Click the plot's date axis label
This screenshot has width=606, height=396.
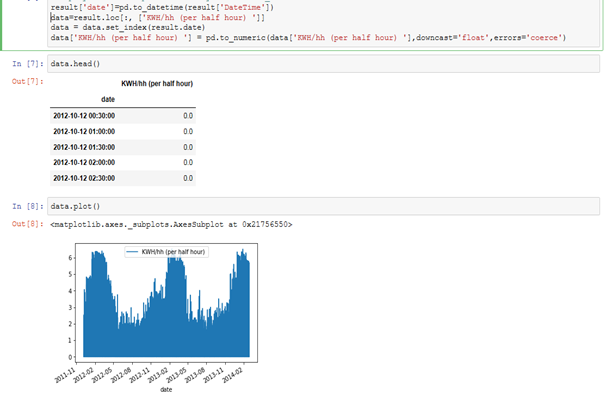166,389
